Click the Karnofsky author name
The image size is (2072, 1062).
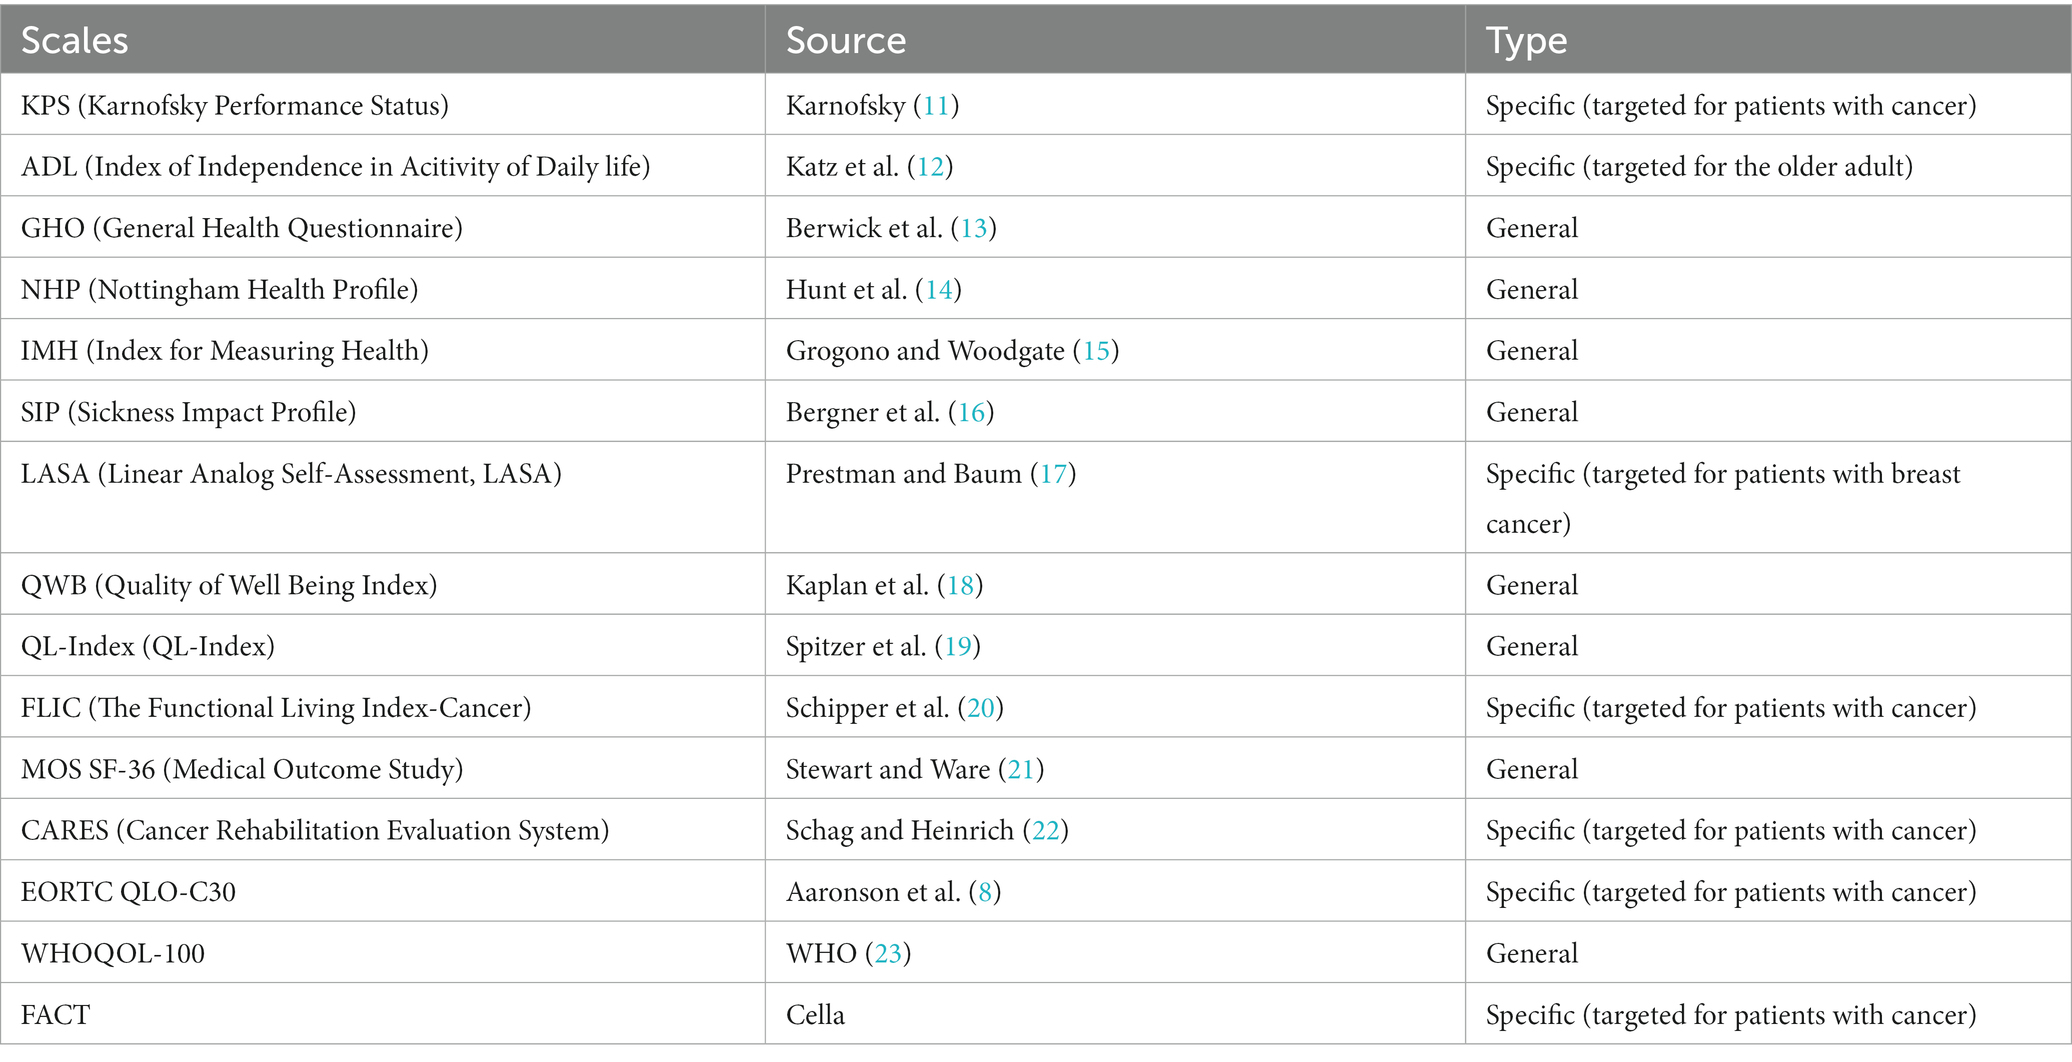pos(845,105)
